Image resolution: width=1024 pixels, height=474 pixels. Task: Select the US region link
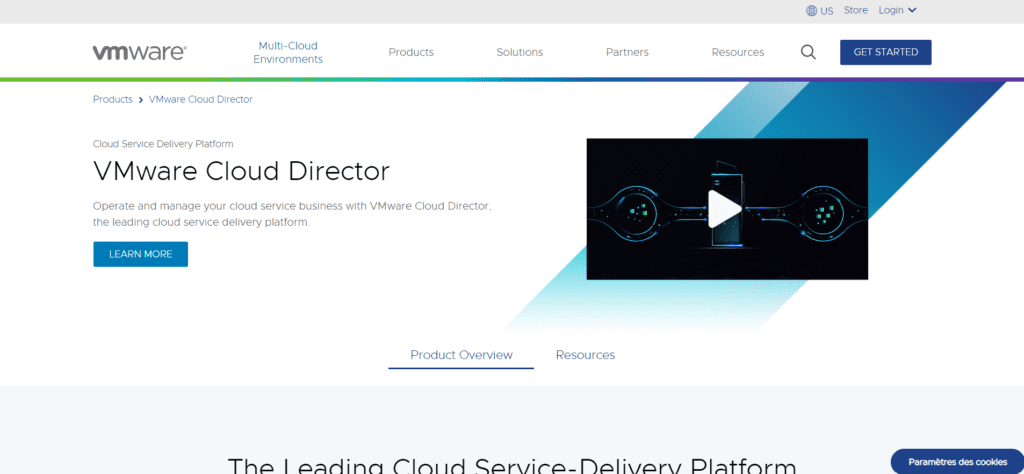click(827, 10)
